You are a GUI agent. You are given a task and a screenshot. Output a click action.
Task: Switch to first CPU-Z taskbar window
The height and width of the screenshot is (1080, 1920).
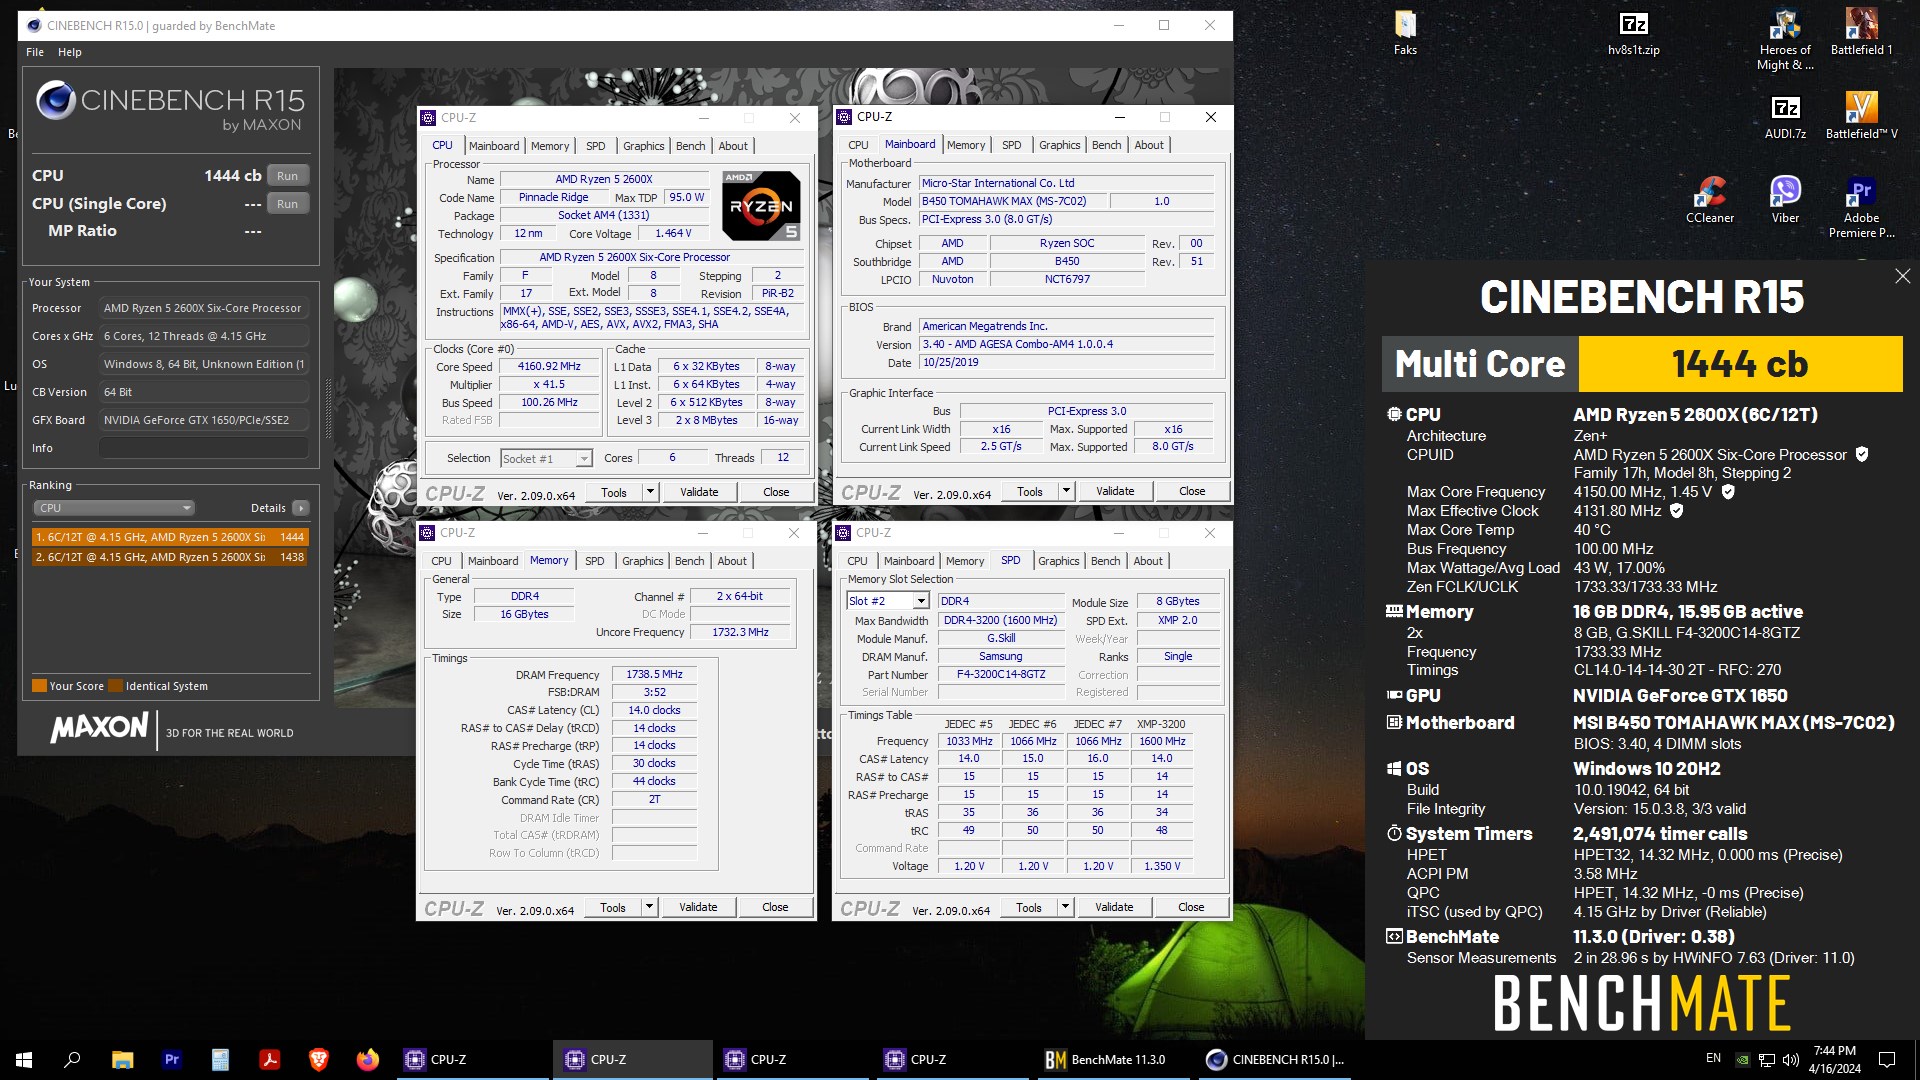click(471, 1059)
